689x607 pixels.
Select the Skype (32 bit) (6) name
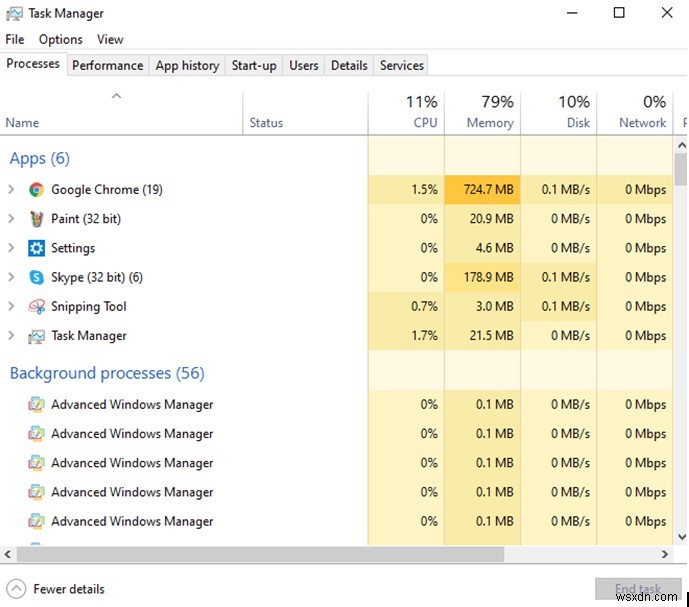pos(97,277)
